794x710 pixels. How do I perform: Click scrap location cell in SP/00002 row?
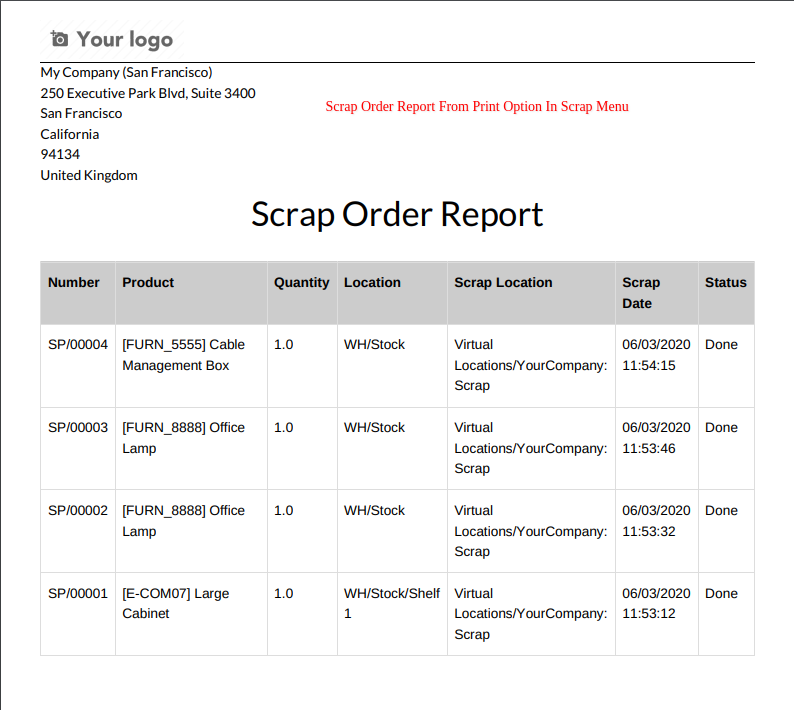[x=531, y=531]
